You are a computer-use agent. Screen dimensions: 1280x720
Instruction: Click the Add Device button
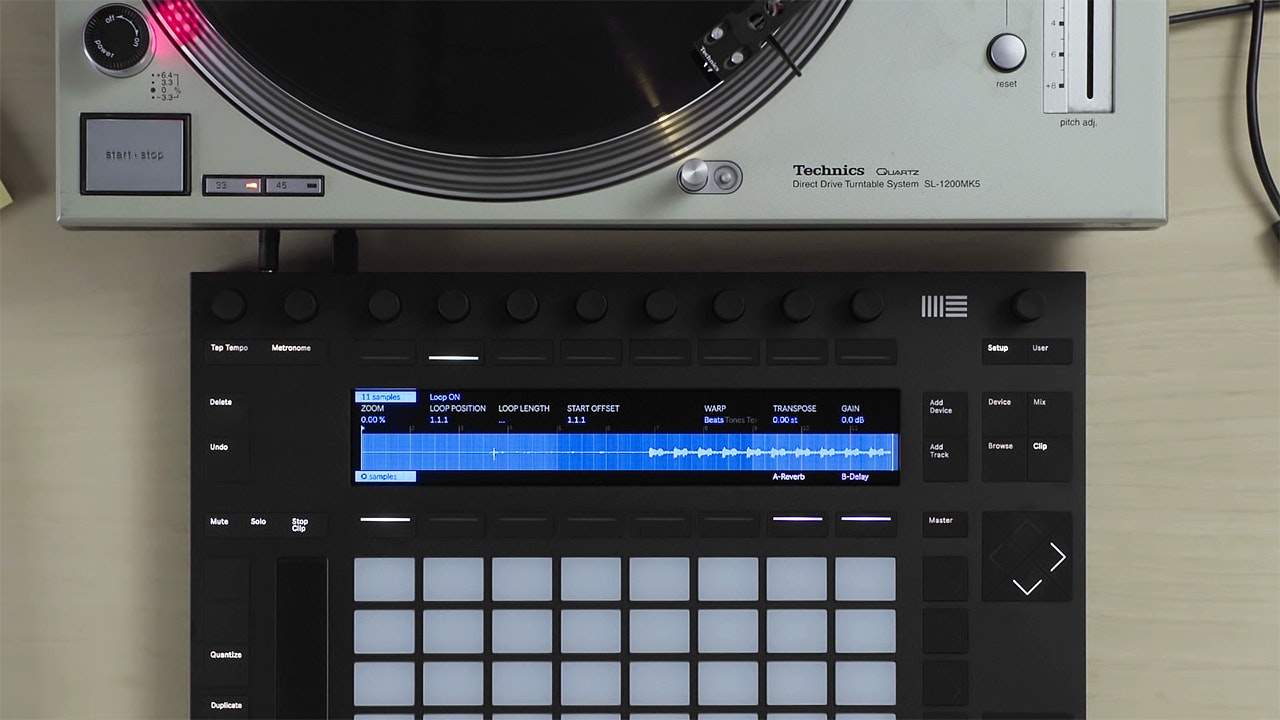pos(943,407)
